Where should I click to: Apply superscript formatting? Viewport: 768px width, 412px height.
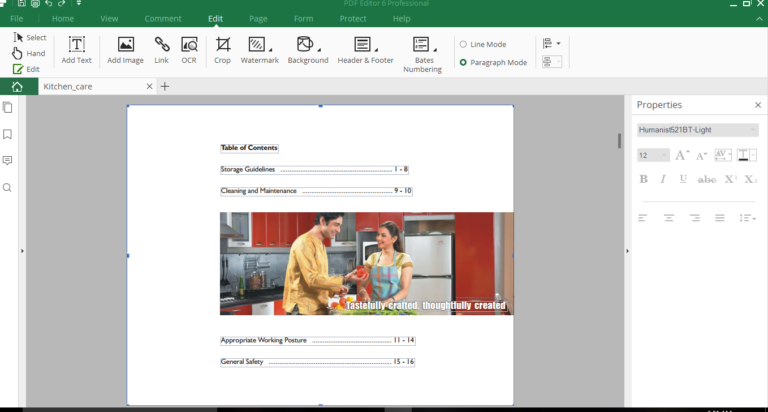731,179
